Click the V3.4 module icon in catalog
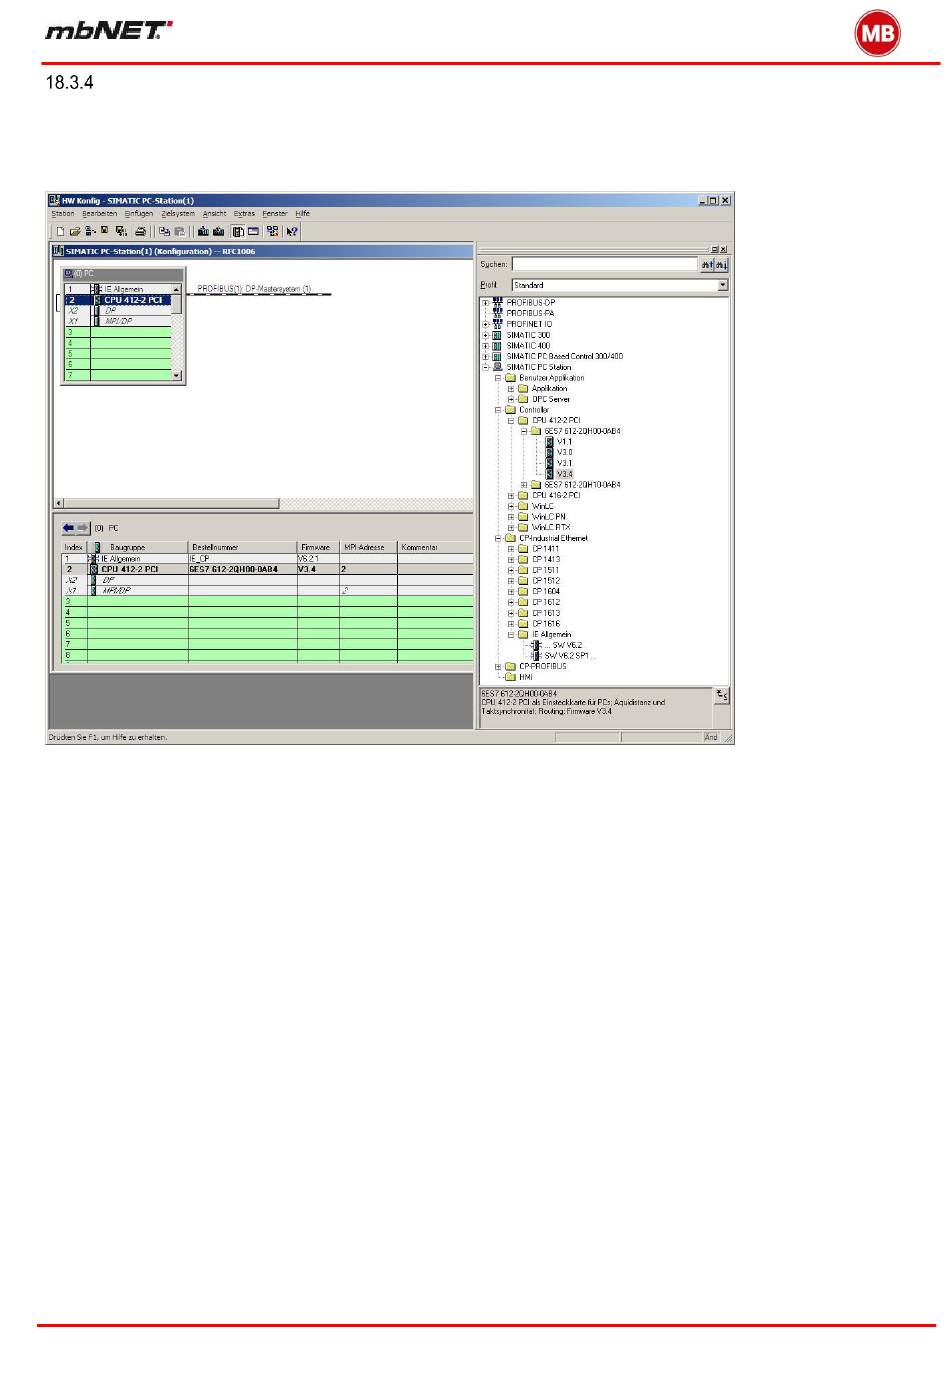 point(550,474)
